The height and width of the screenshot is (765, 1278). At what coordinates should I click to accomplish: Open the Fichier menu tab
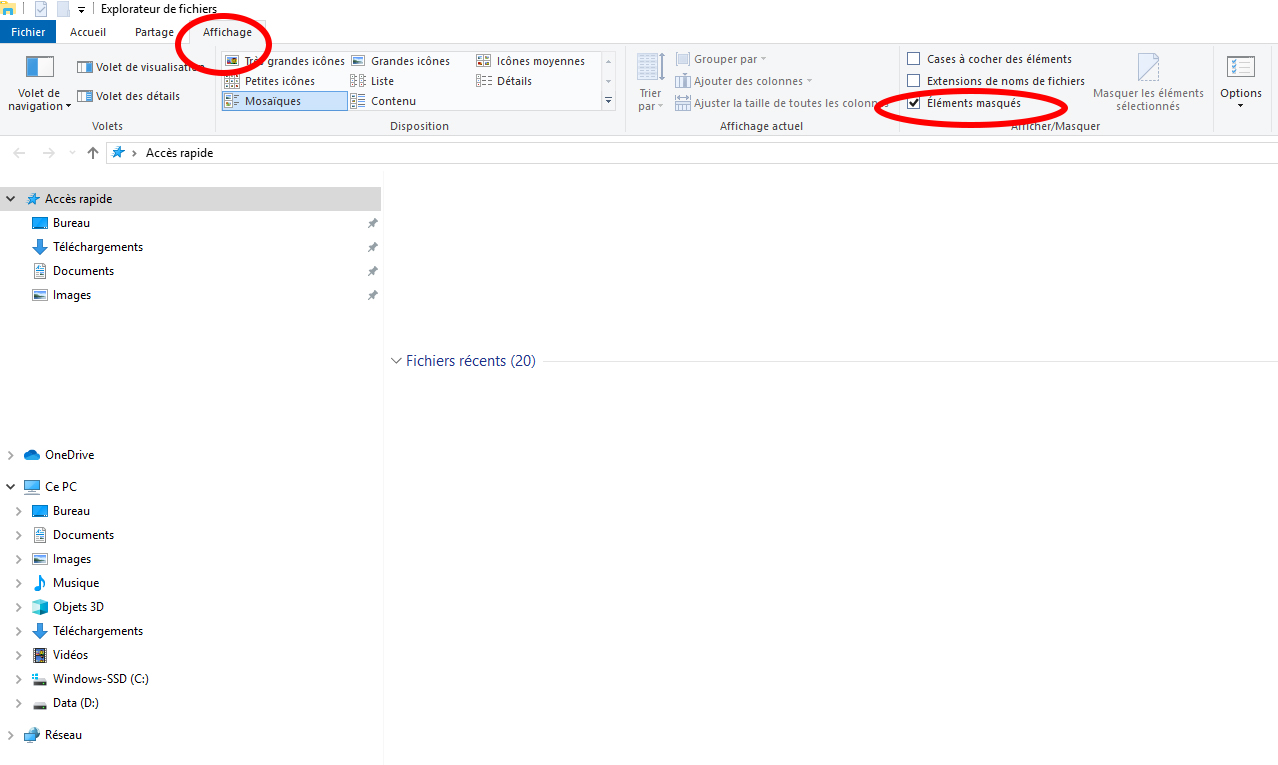click(x=28, y=32)
